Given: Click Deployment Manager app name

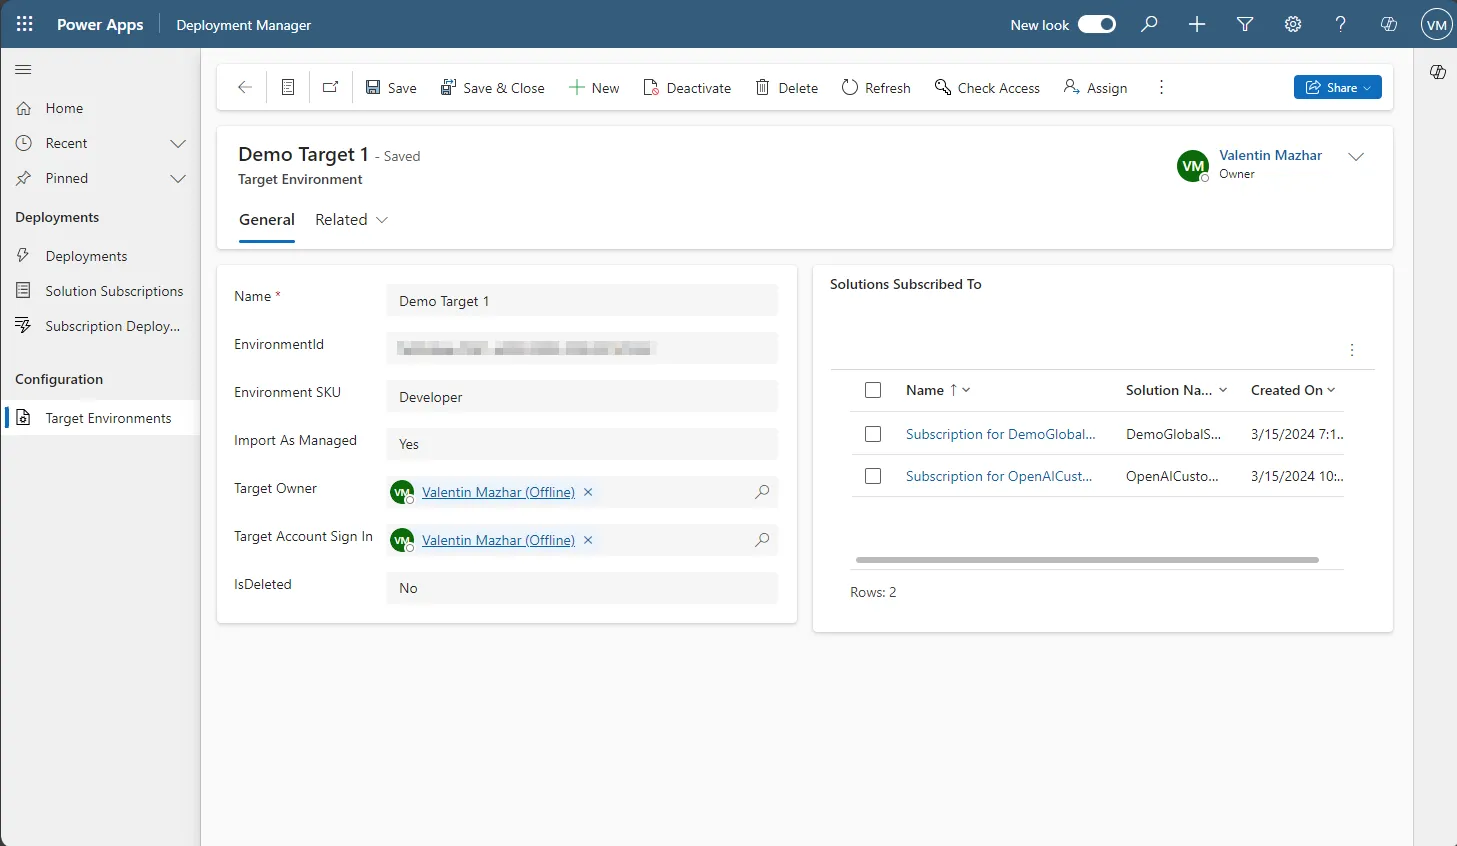Looking at the screenshot, I should [x=243, y=25].
